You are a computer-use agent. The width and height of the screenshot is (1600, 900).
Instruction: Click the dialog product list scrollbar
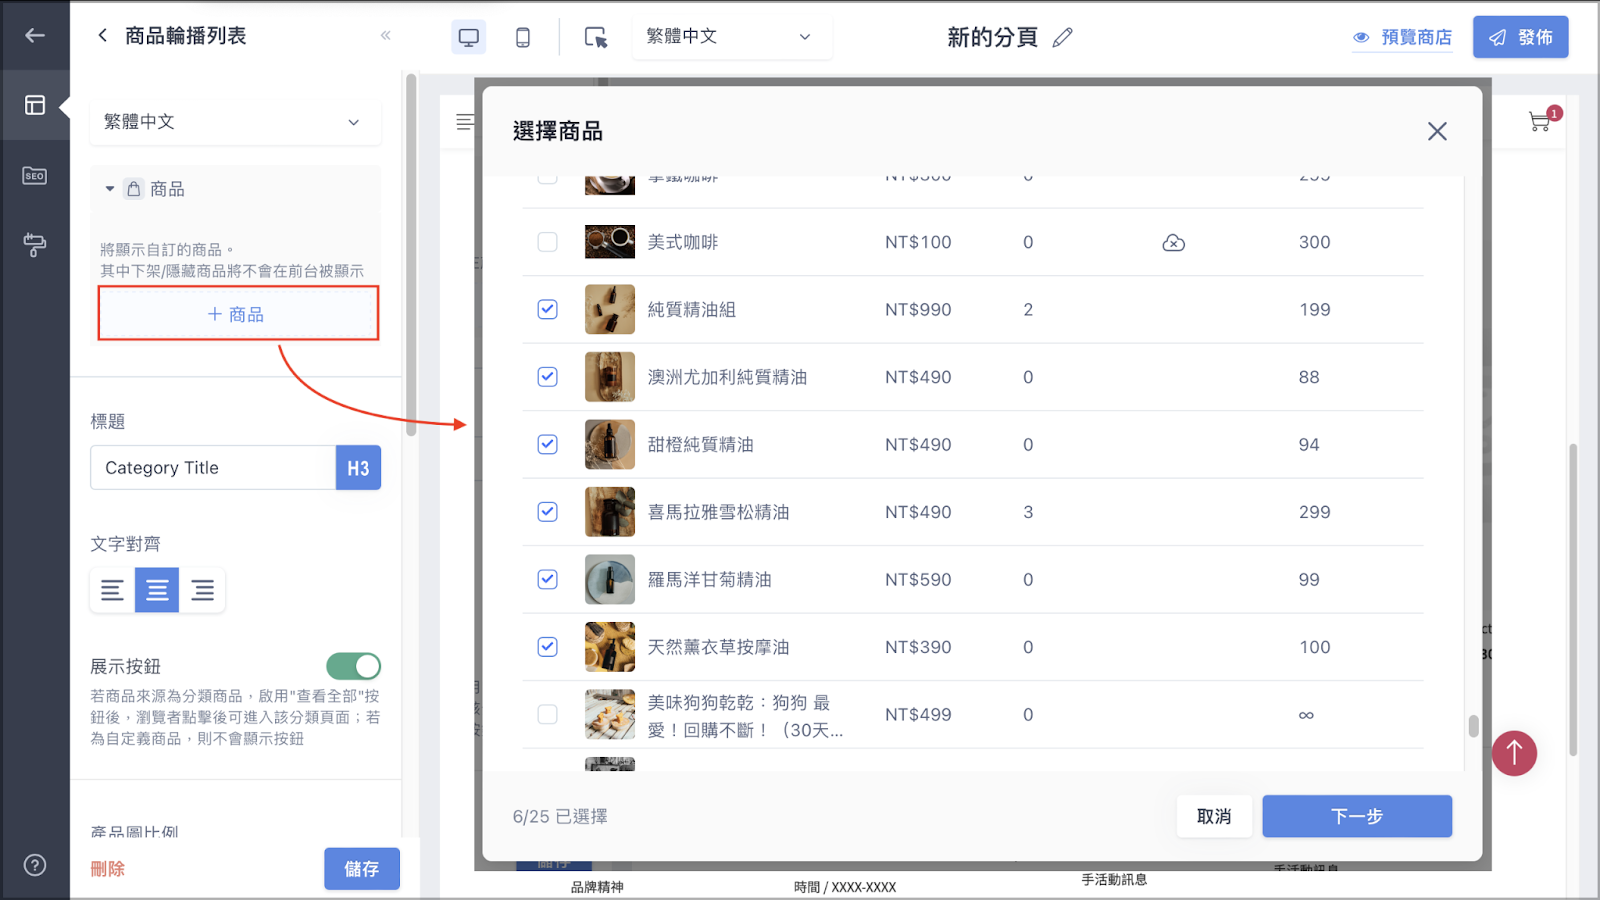[1473, 725]
